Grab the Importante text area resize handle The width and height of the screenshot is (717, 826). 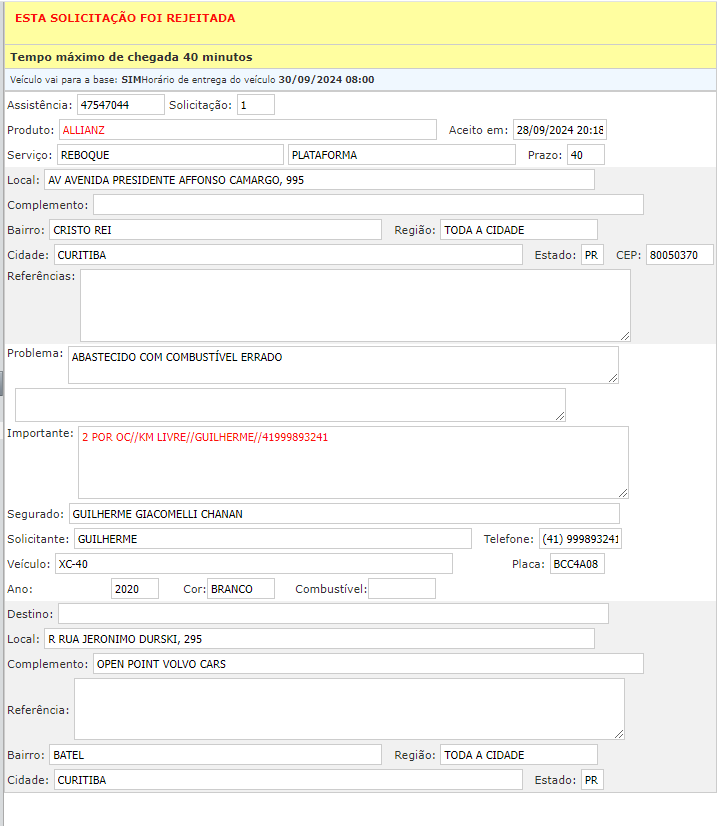(623, 492)
